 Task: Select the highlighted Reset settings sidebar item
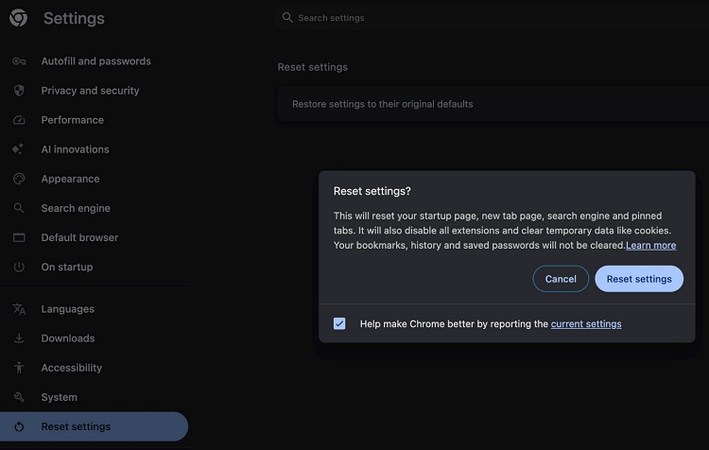94,426
